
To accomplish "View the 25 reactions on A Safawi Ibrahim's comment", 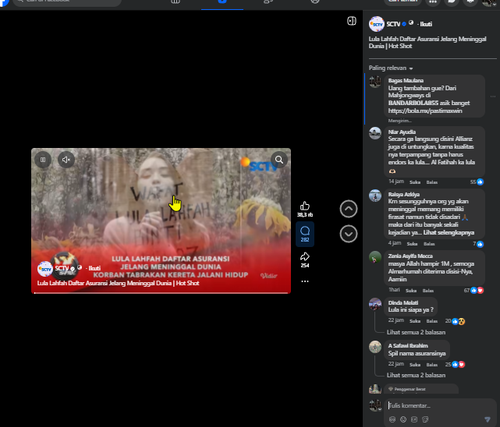I will coord(455,364).
